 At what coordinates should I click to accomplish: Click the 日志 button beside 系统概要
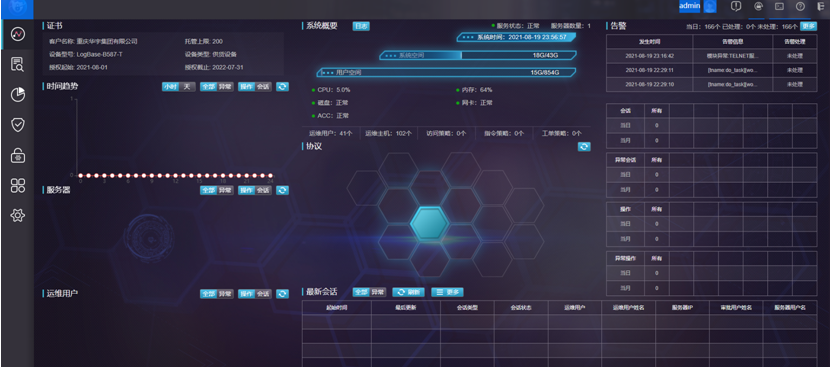[x=361, y=26]
